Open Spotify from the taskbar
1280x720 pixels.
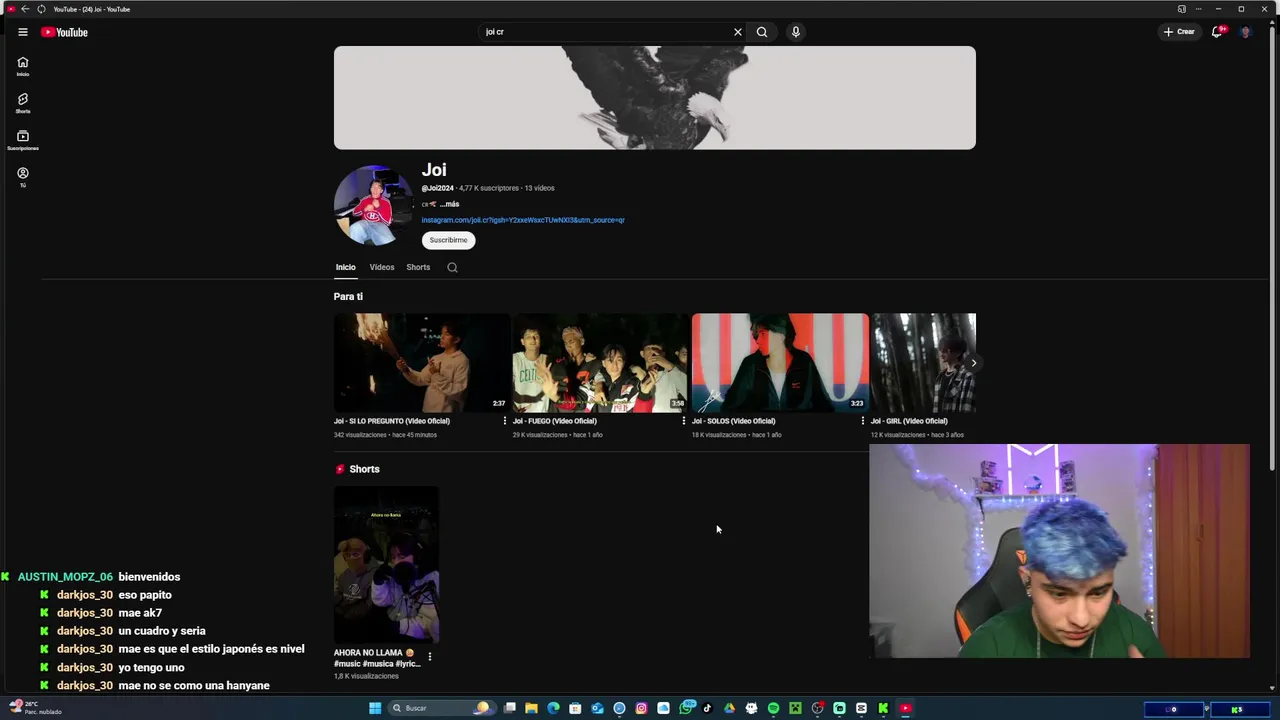(773, 708)
